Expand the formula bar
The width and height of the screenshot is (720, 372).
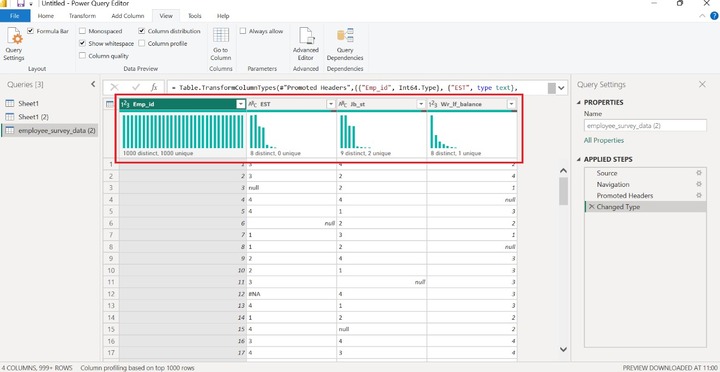click(562, 87)
